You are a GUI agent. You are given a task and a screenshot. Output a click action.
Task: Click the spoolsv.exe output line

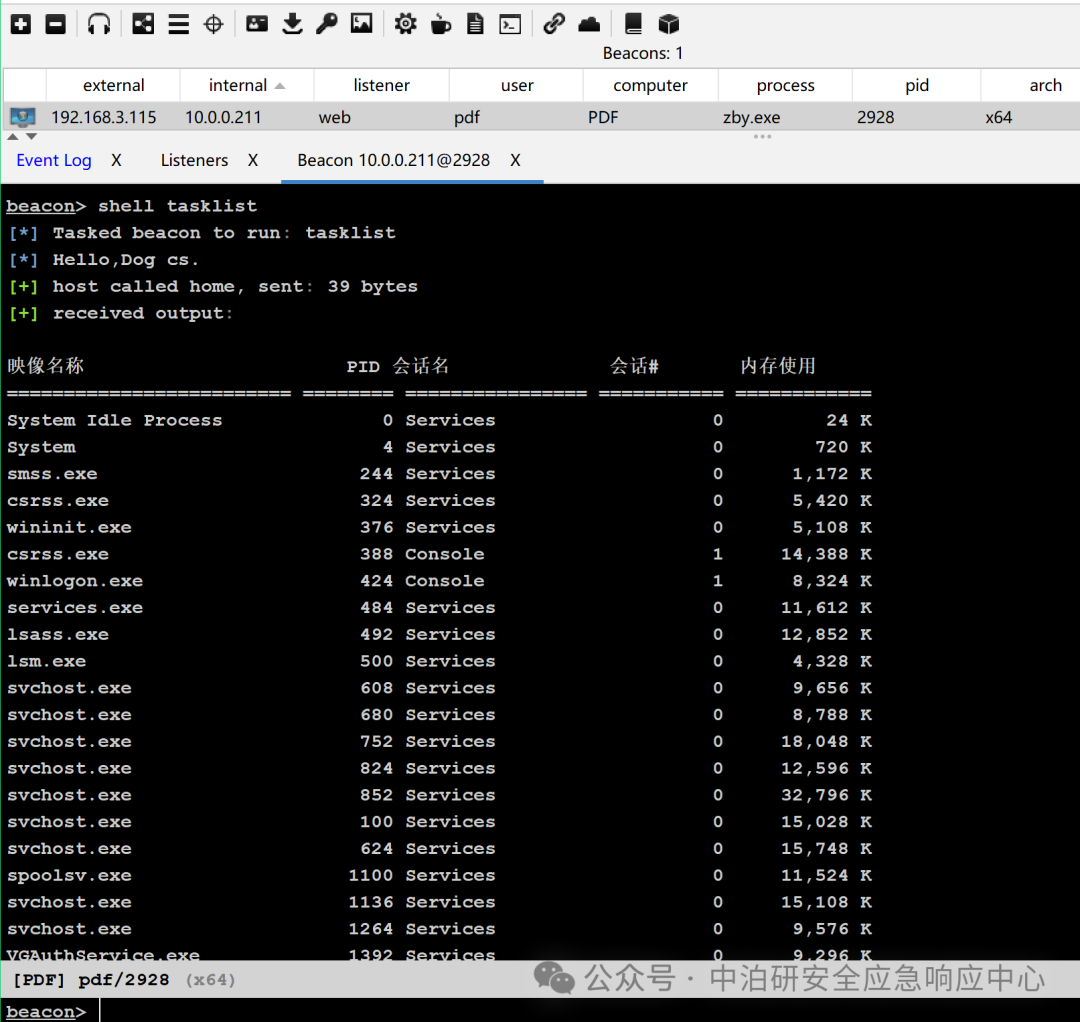439,875
